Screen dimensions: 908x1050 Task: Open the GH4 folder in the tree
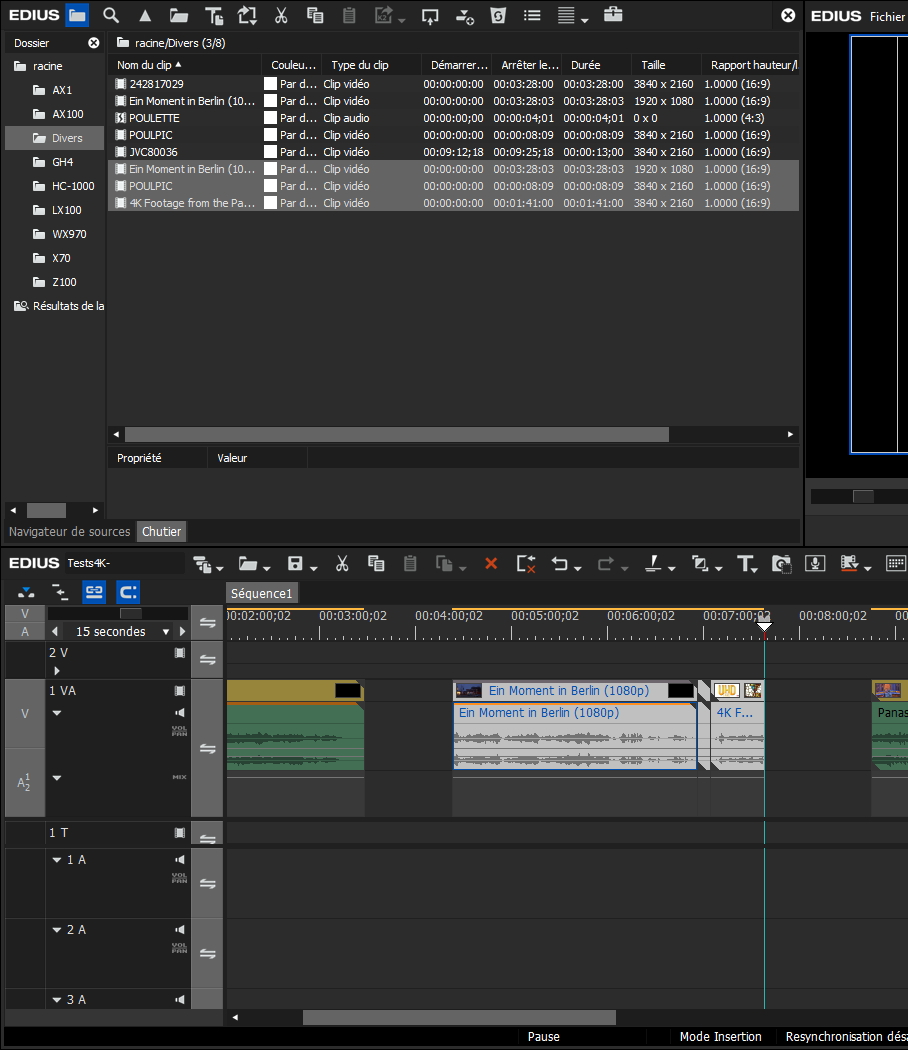[62, 162]
